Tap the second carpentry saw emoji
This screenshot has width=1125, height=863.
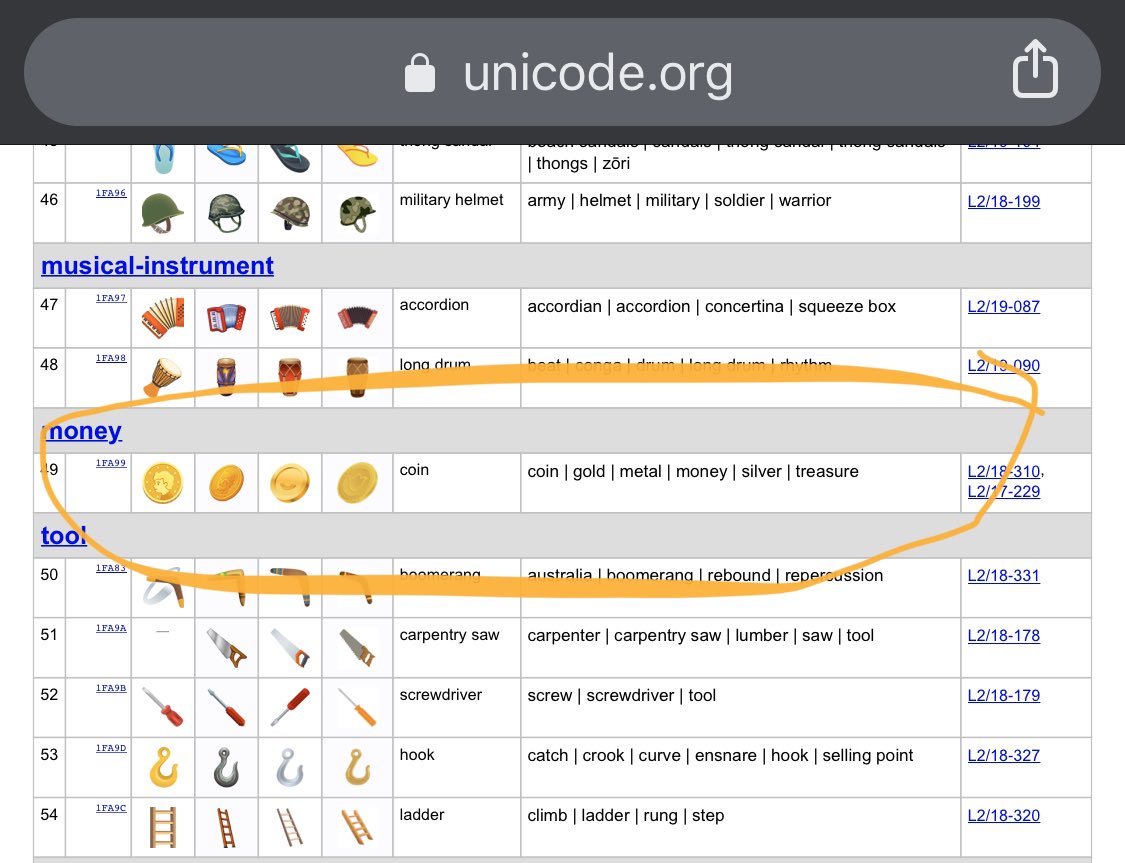(226, 647)
